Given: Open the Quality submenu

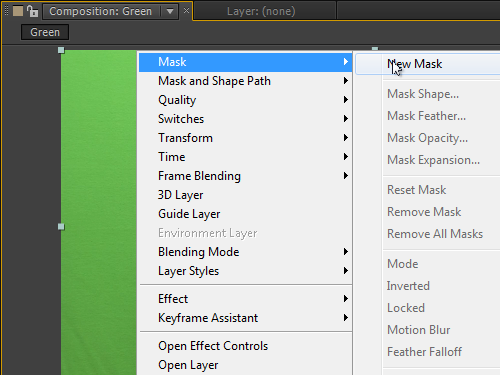Looking at the screenshot, I should pyautogui.click(x=245, y=100).
